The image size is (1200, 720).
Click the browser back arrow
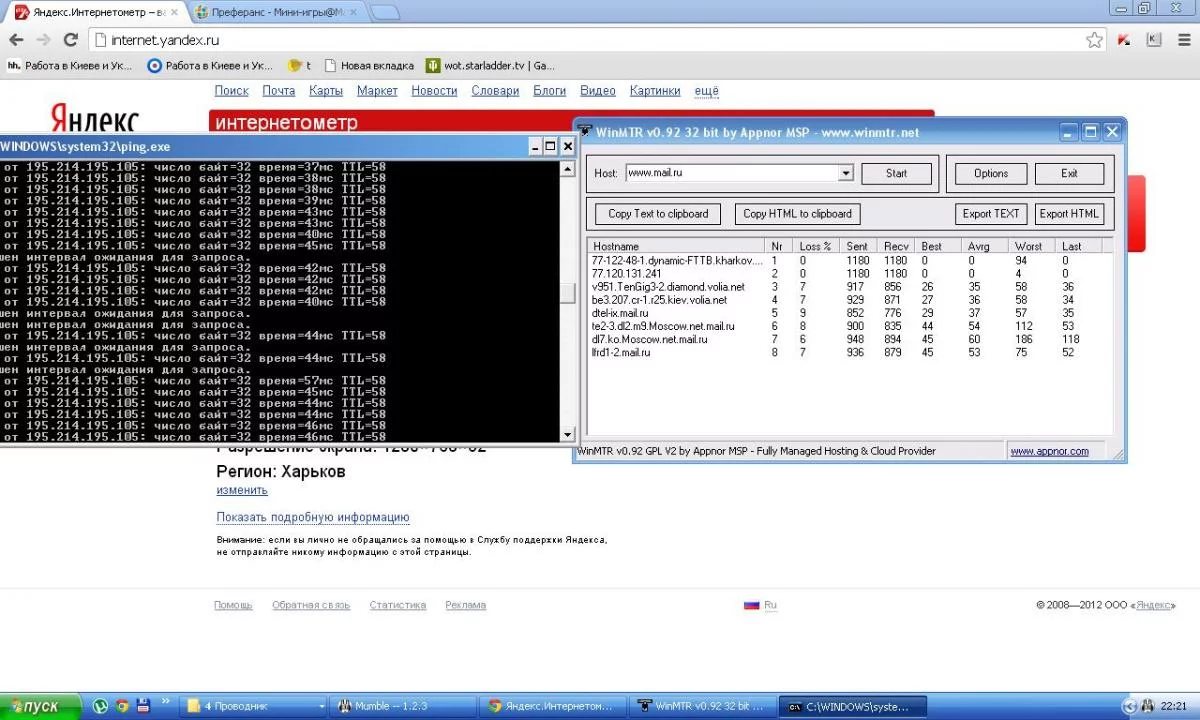point(16,40)
